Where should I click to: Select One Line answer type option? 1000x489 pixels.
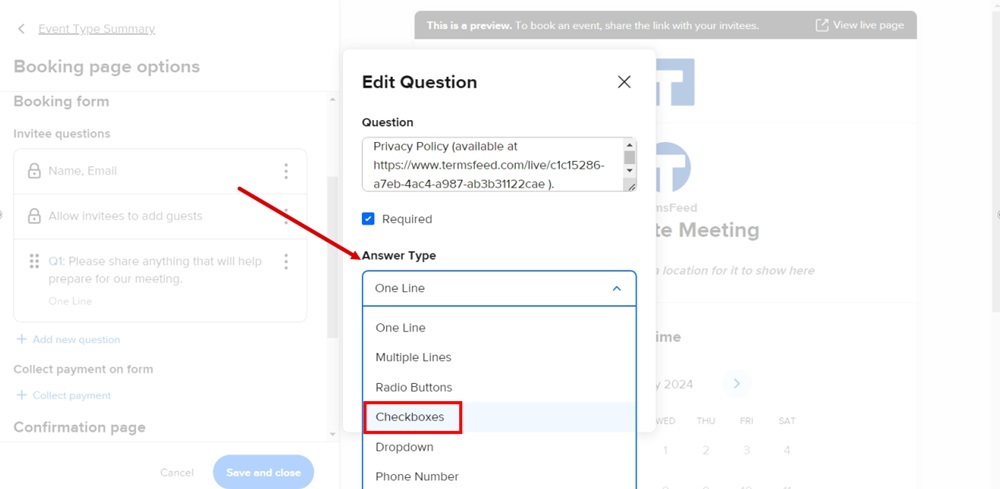499,328
